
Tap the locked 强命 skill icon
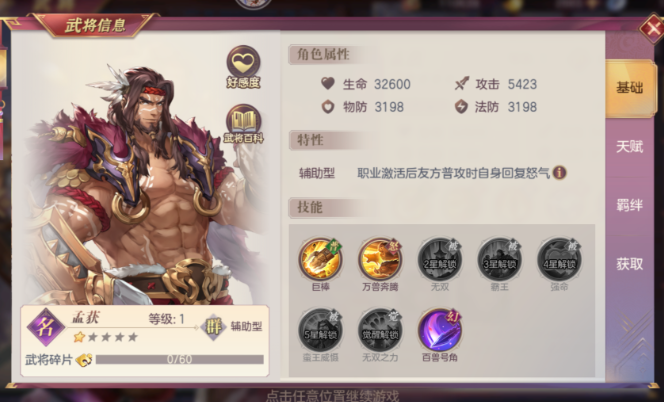[559, 259]
